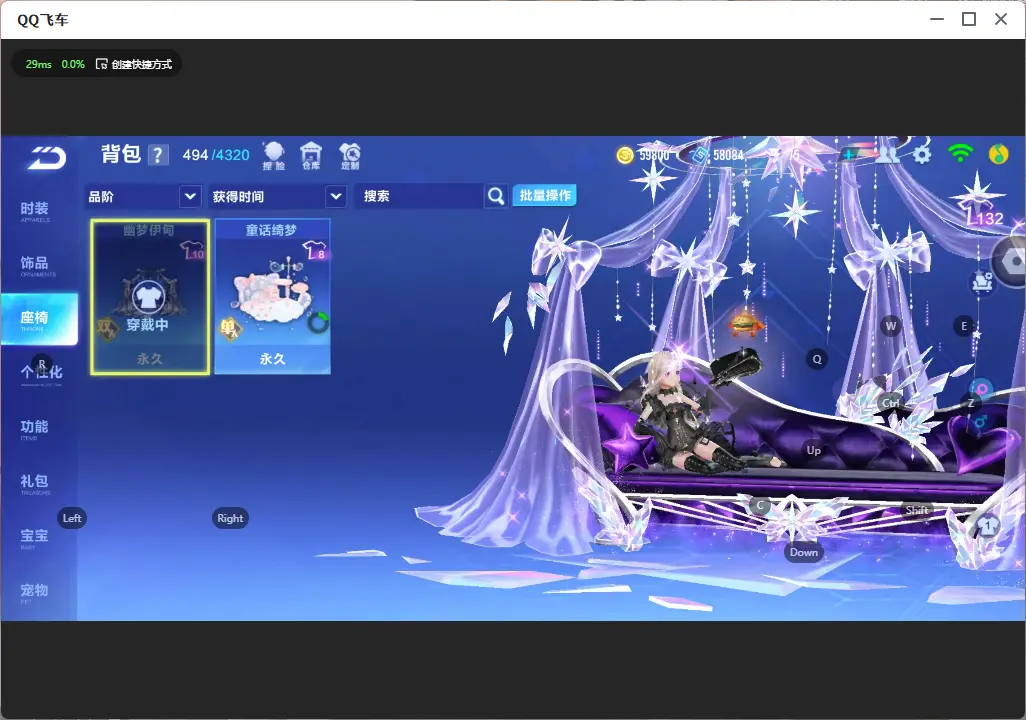Screen dimensions: 1026x720
Task: Click the 创建快捷方式 shortcut icon
Action: tap(101, 64)
